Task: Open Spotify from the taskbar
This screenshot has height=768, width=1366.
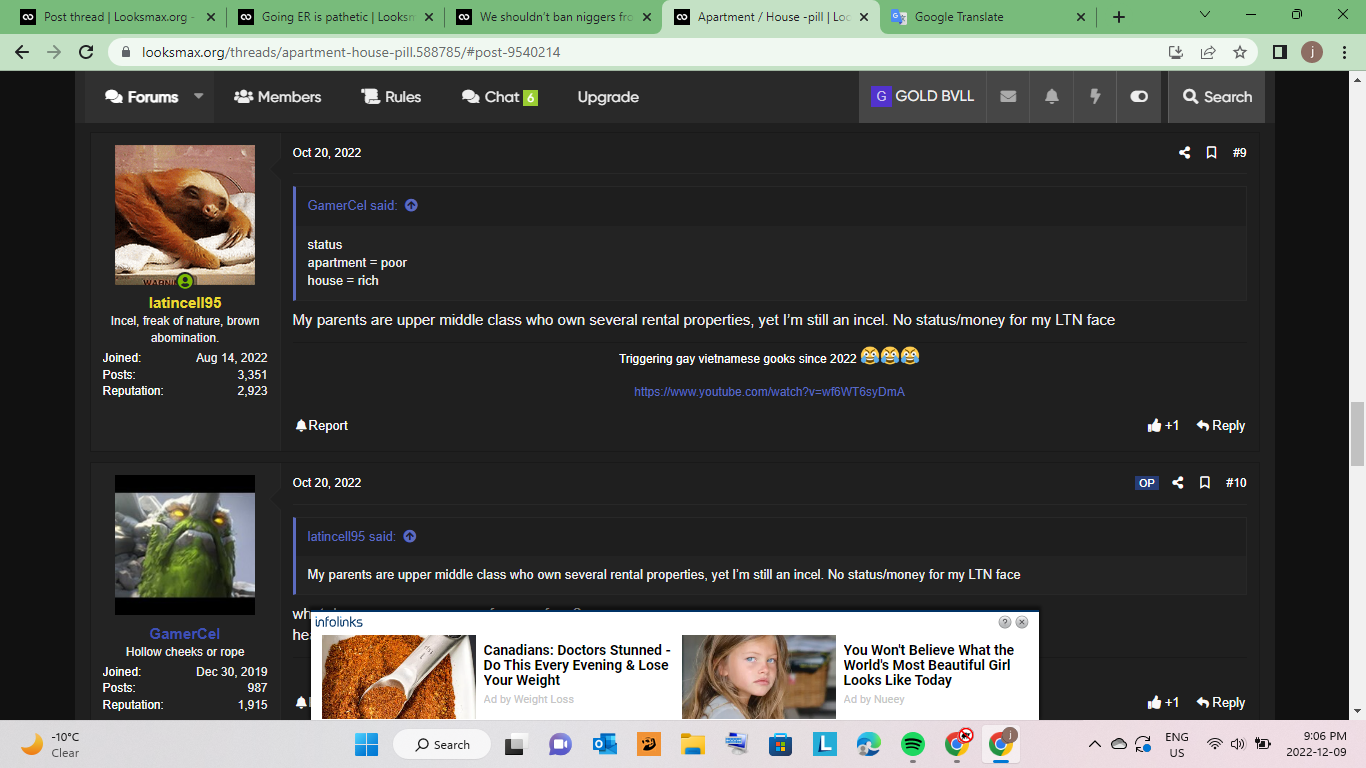Action: 912,744
